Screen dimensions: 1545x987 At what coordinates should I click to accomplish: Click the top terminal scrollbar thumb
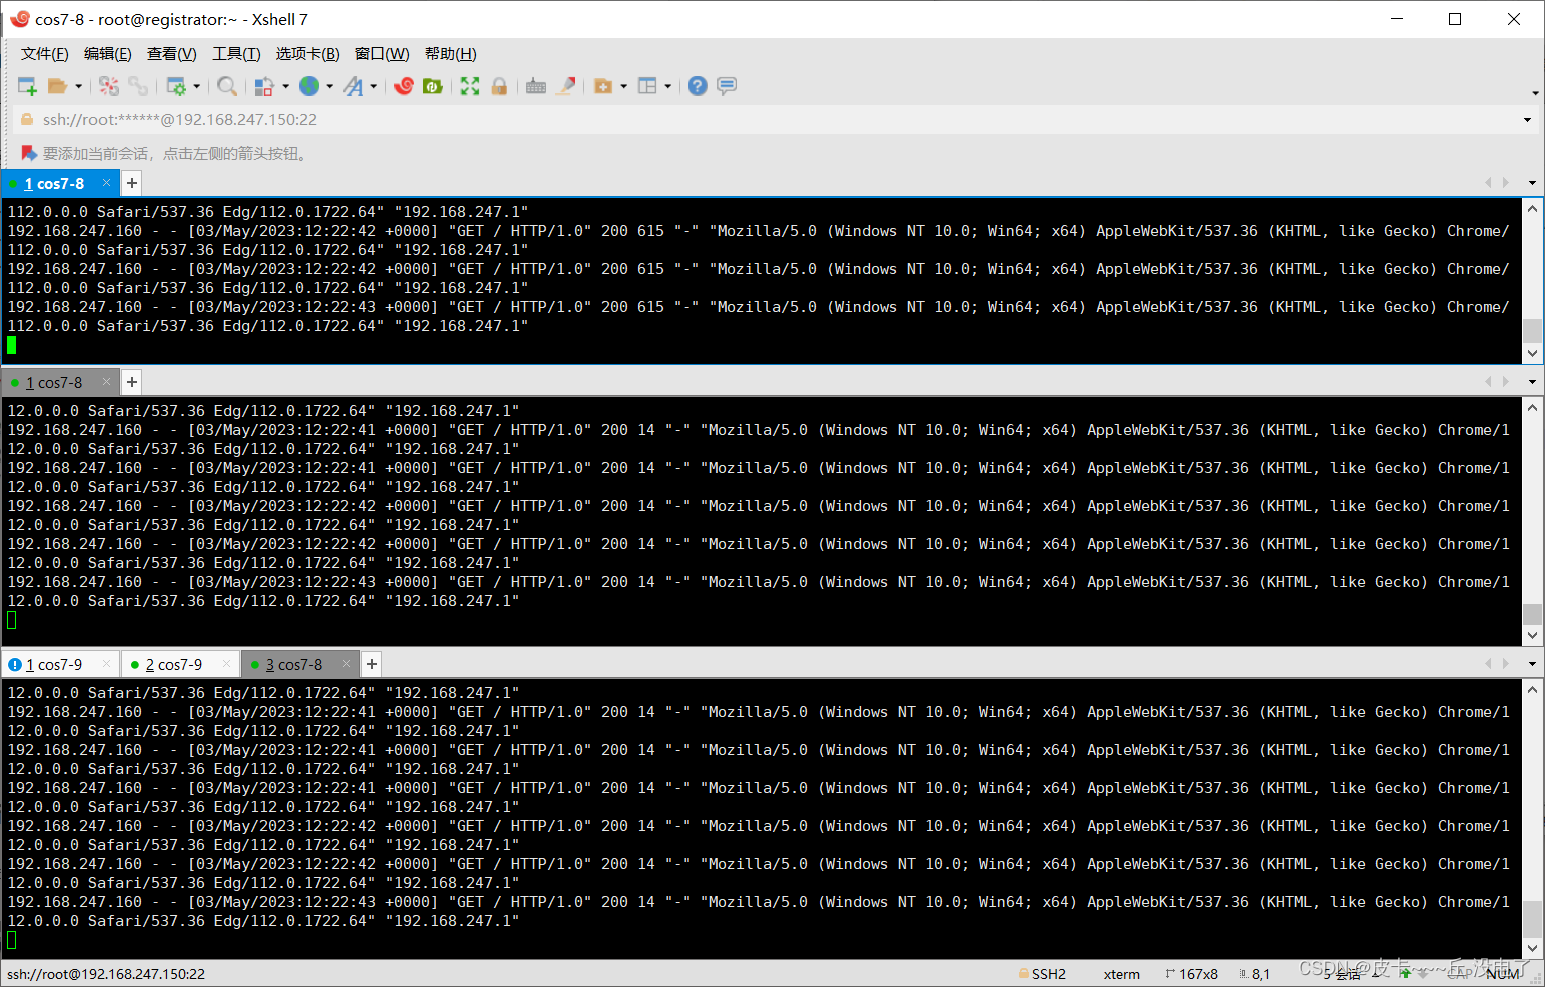tap(1532, 331)
